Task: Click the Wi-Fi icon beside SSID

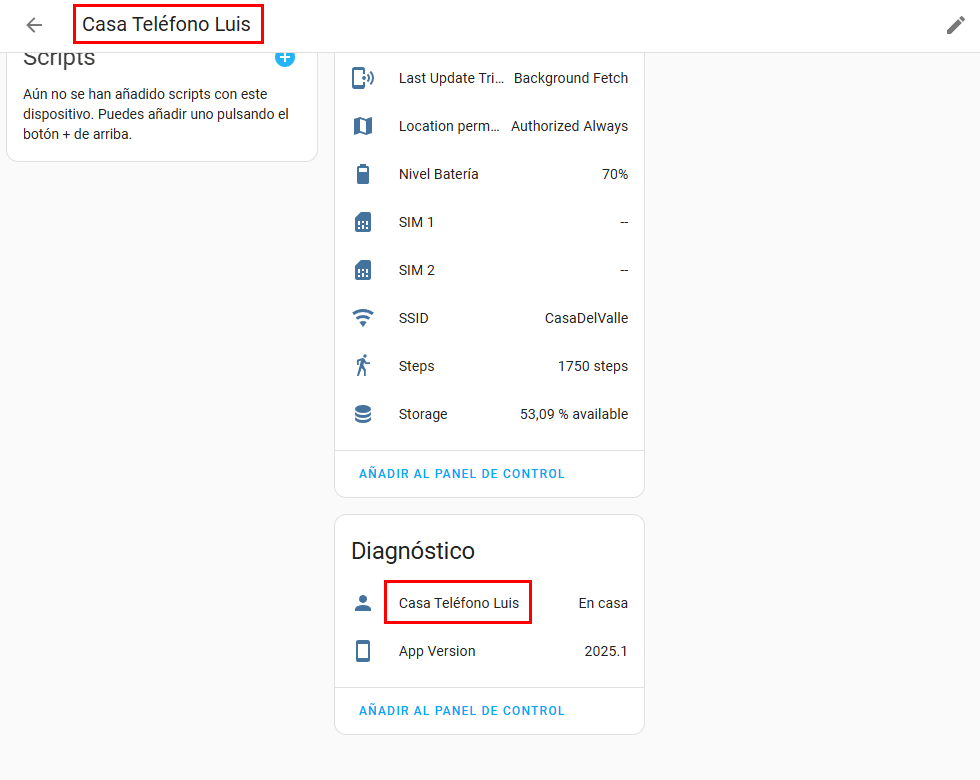Action: [x=363, y=318]
